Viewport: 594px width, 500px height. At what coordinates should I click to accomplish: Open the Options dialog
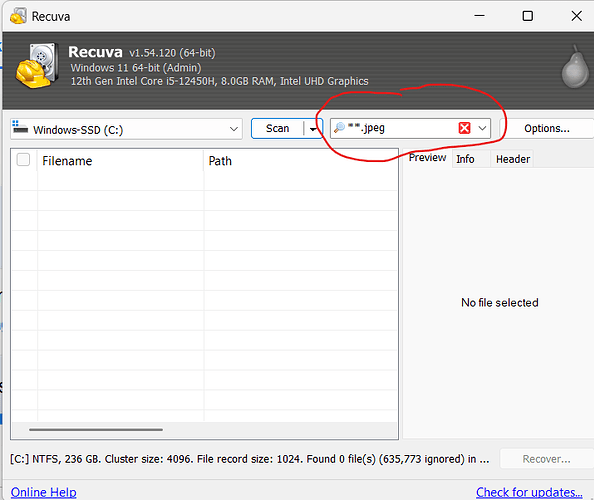(x=547, y=128)
